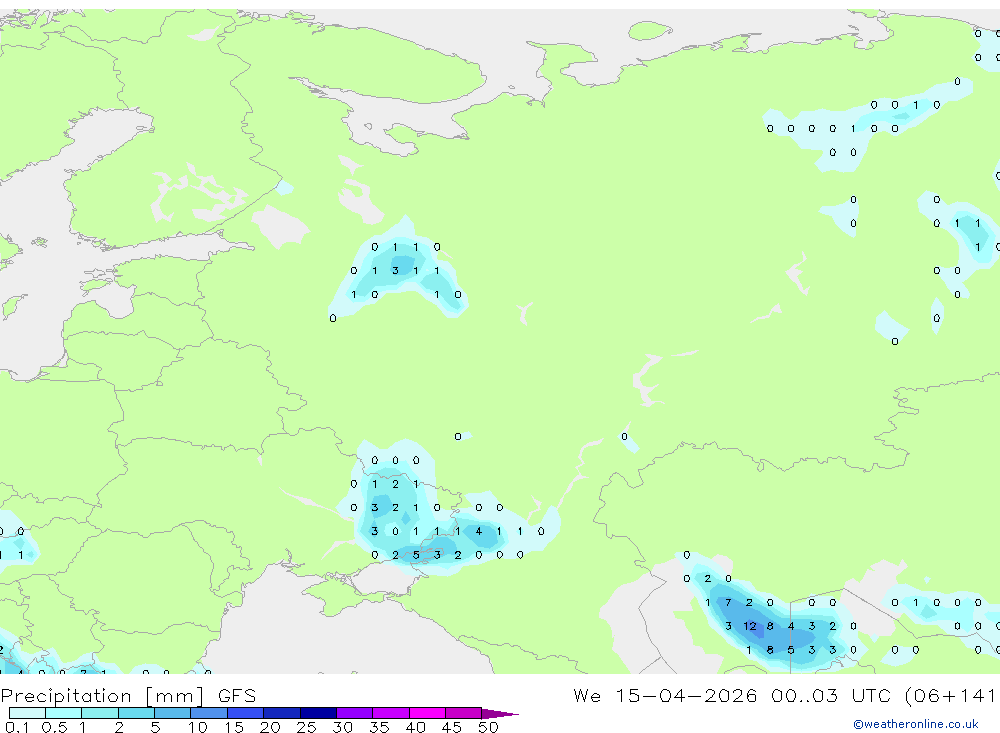The height and width of the screenshot is (733, 1000).
Task: Click the 50 legend label
Action: point(488,727)
